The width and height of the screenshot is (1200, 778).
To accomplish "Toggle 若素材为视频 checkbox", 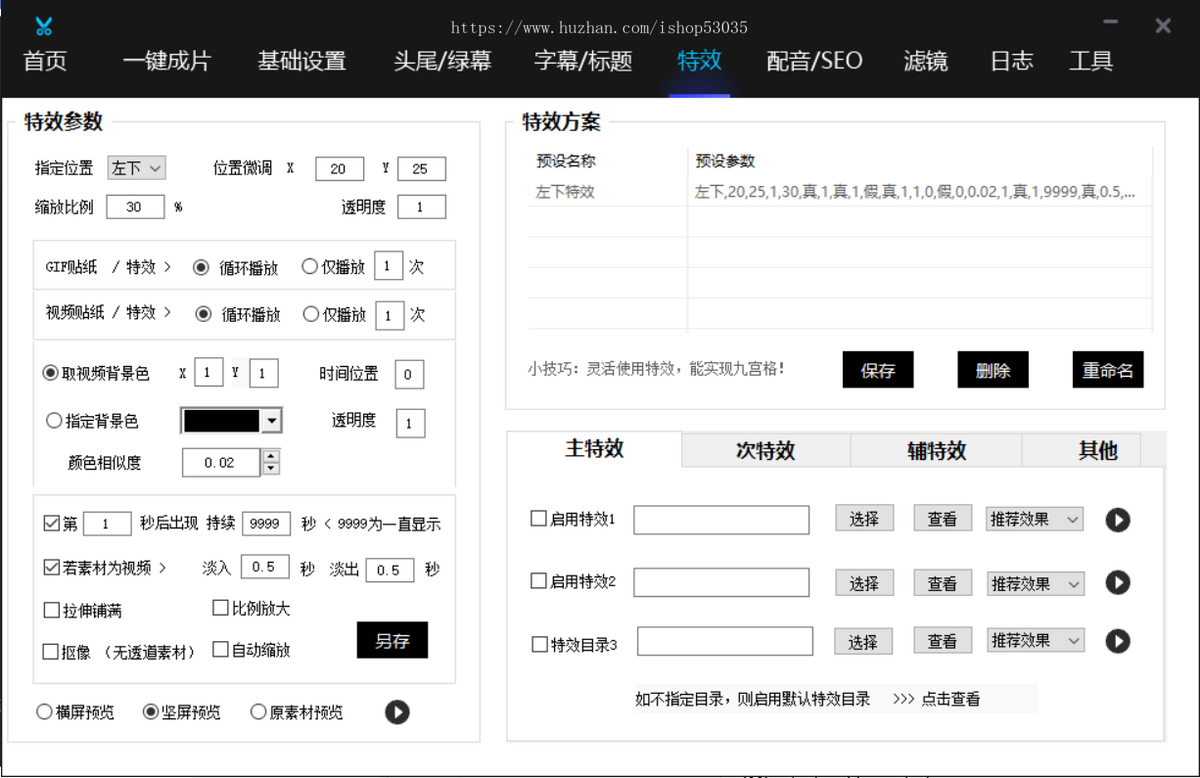I will click(x=52, y=567).
